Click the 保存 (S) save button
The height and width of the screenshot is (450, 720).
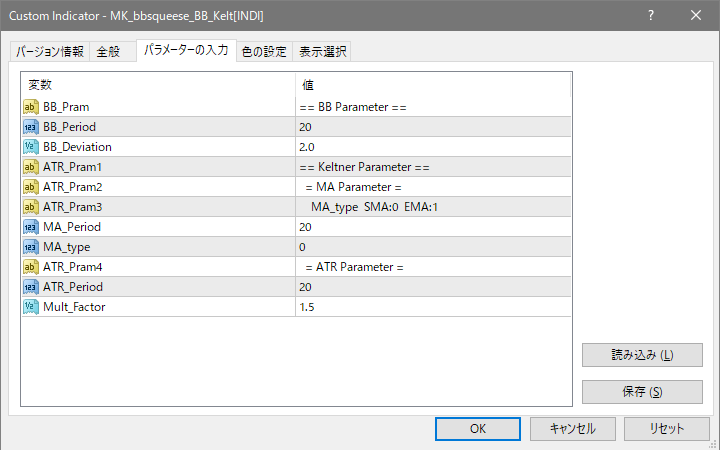coord(642,392)
